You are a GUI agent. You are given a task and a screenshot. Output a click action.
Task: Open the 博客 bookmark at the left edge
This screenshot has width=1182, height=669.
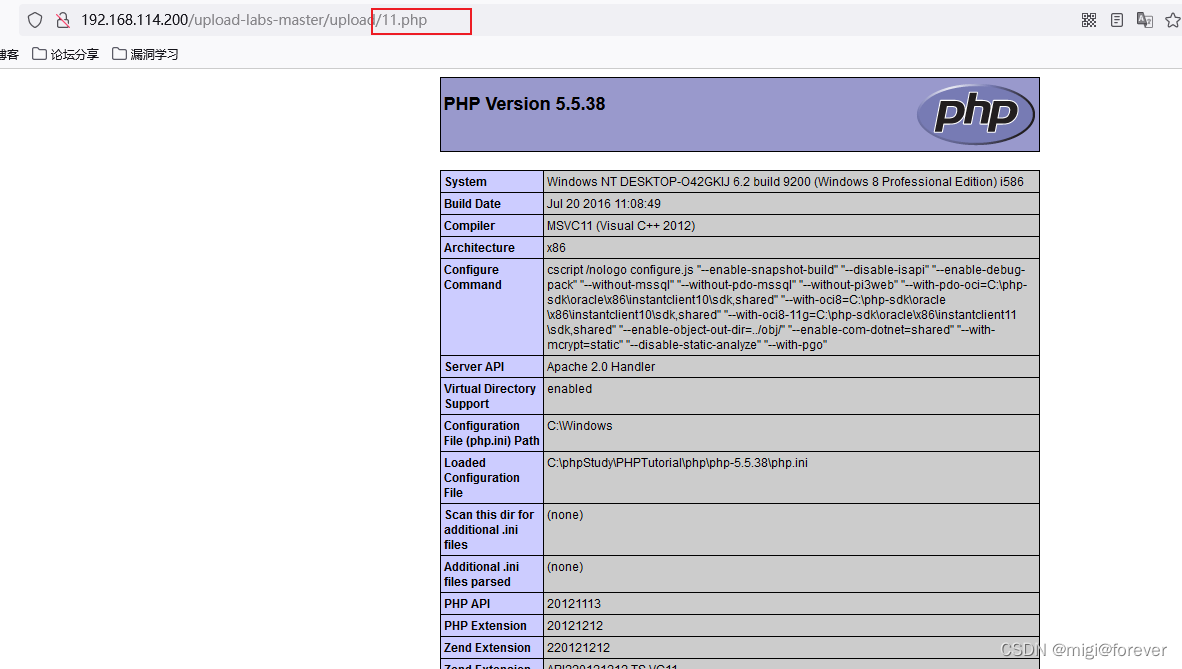[x=9, y=54]
